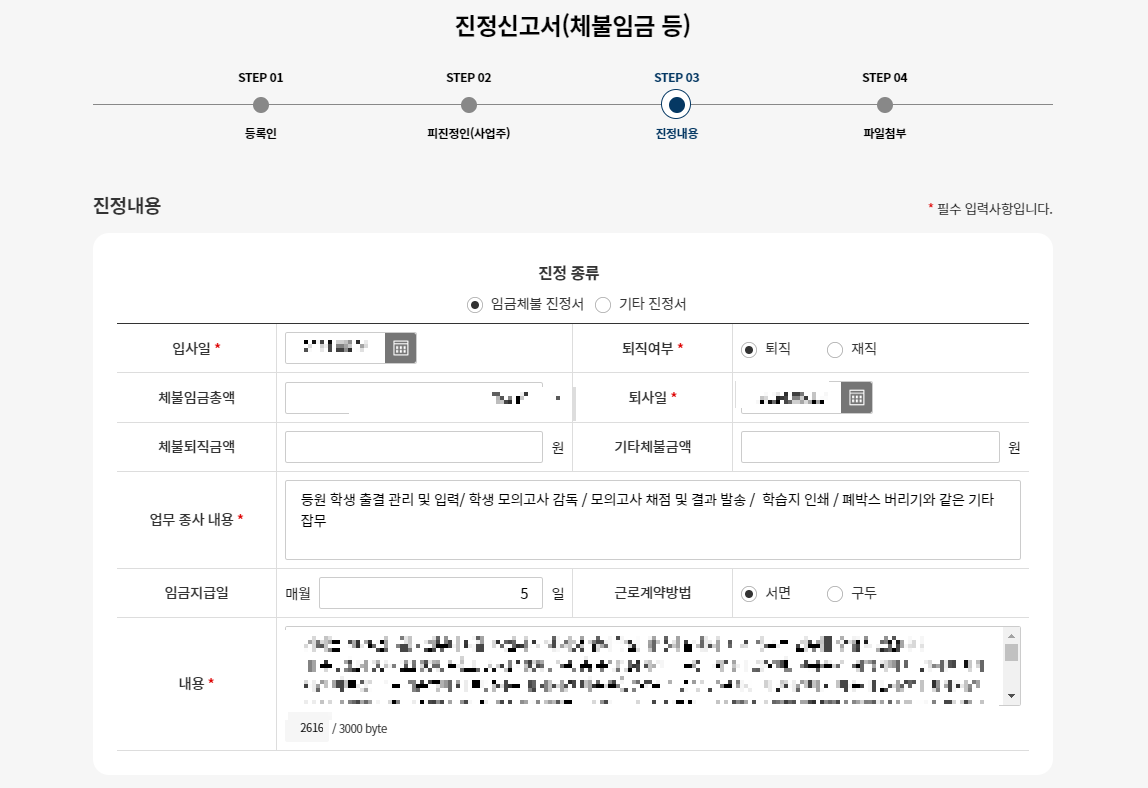Open the calendar picker for 퇴사일

coord(858,397)
